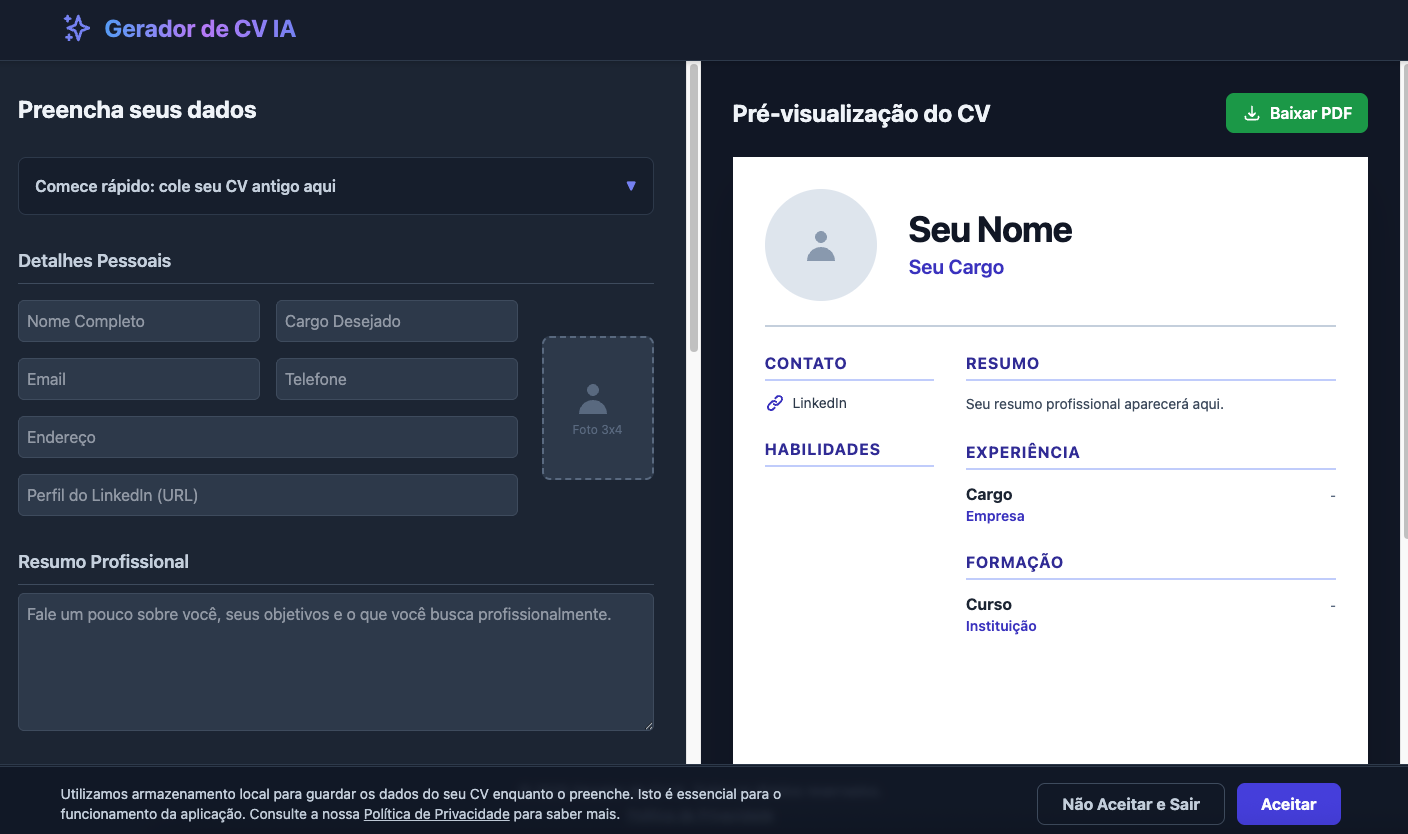Image resolution: width=1408 pixels, height=834 pixels.
Task: Expand the 'Comece rápido' paste CV section
Action: 335,186
